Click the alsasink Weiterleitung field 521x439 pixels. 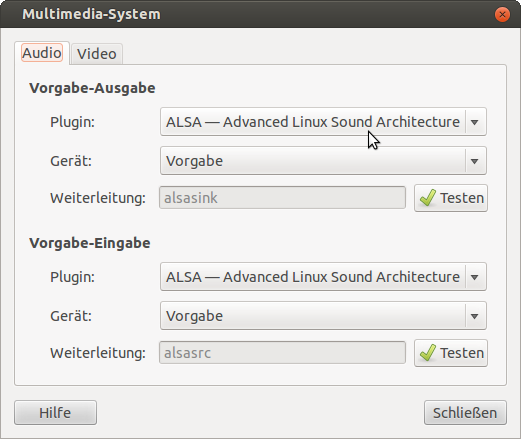click(282, 198)
